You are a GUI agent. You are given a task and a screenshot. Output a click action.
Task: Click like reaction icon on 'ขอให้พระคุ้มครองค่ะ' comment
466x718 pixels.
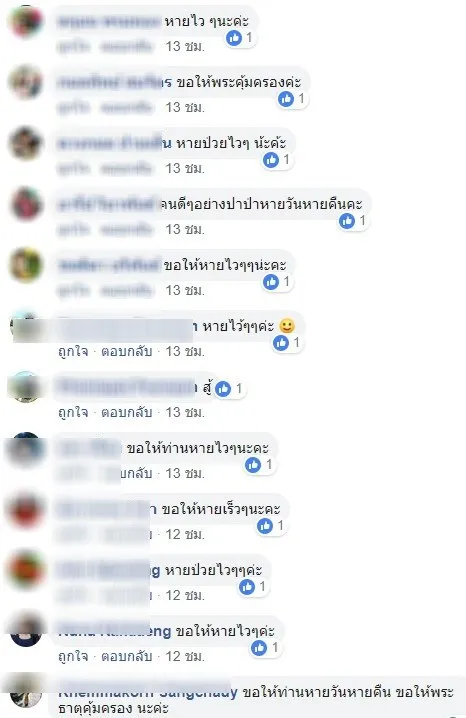[286, 98]
